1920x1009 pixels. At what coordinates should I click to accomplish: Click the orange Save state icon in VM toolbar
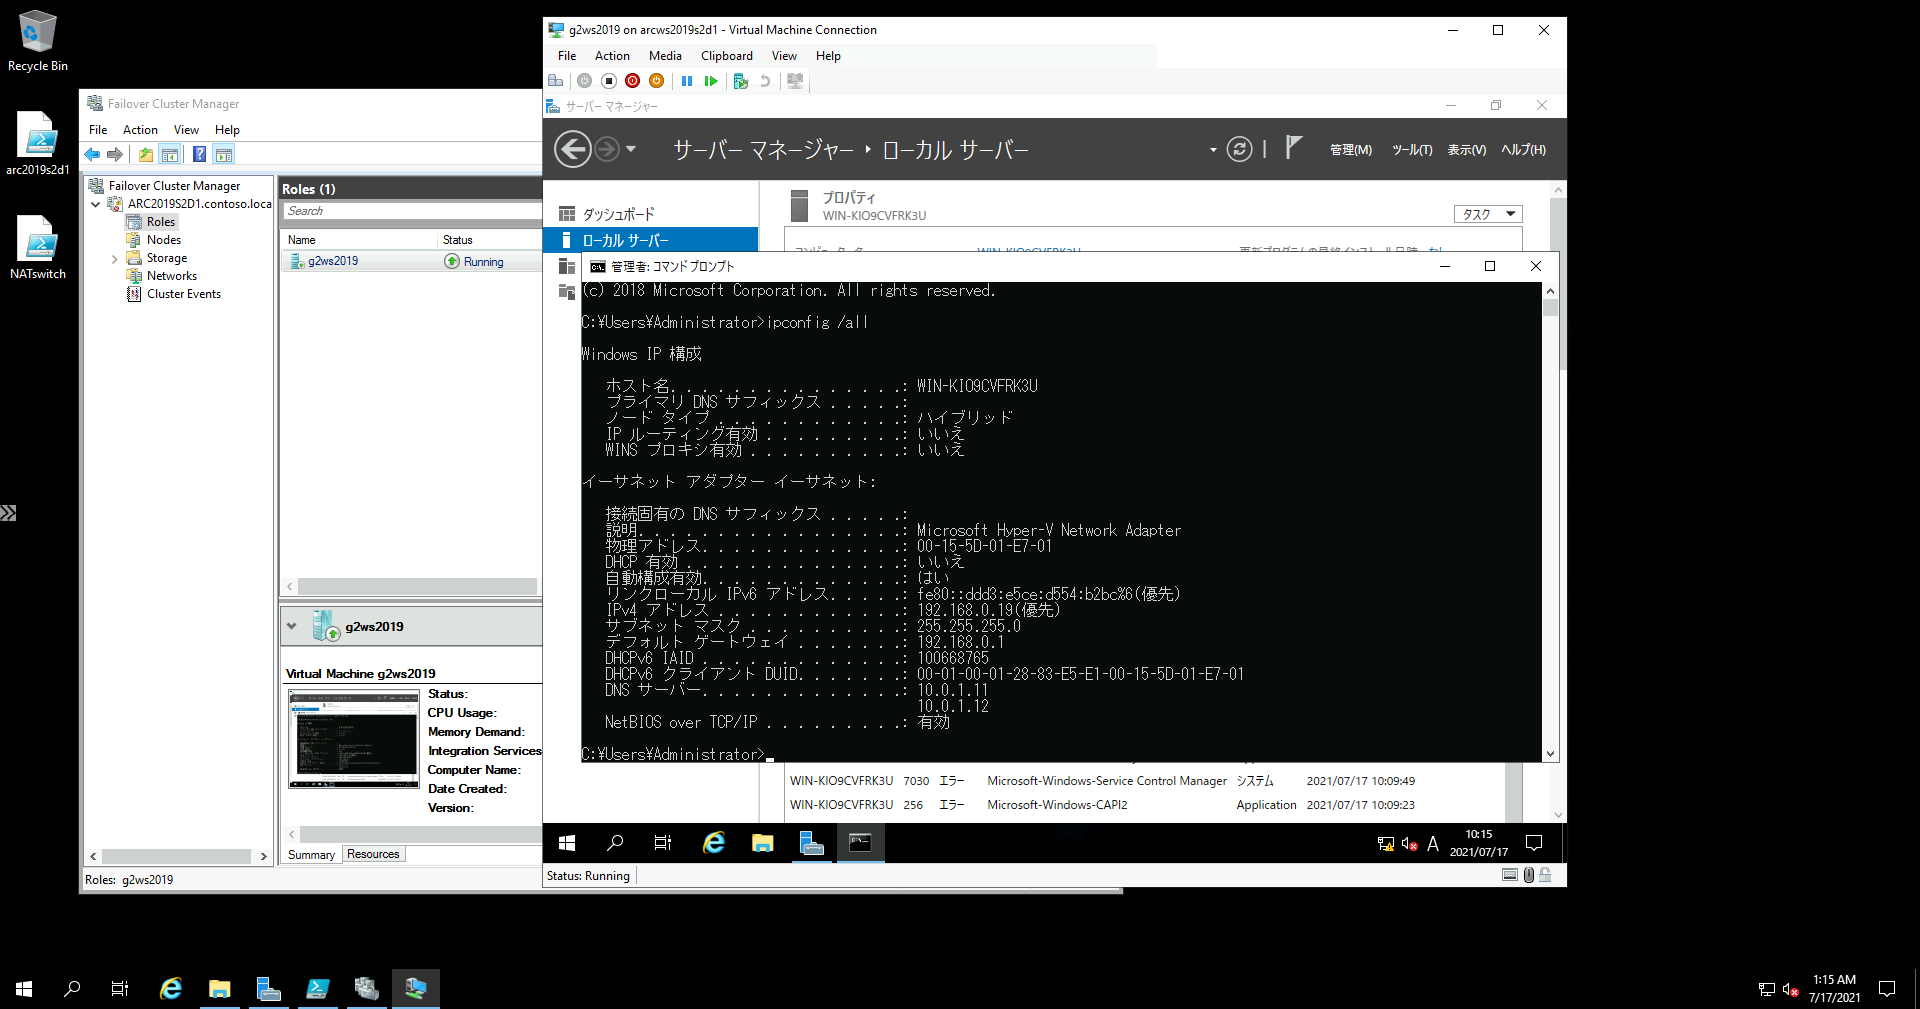pyautogui.click(x=657, y=81)
